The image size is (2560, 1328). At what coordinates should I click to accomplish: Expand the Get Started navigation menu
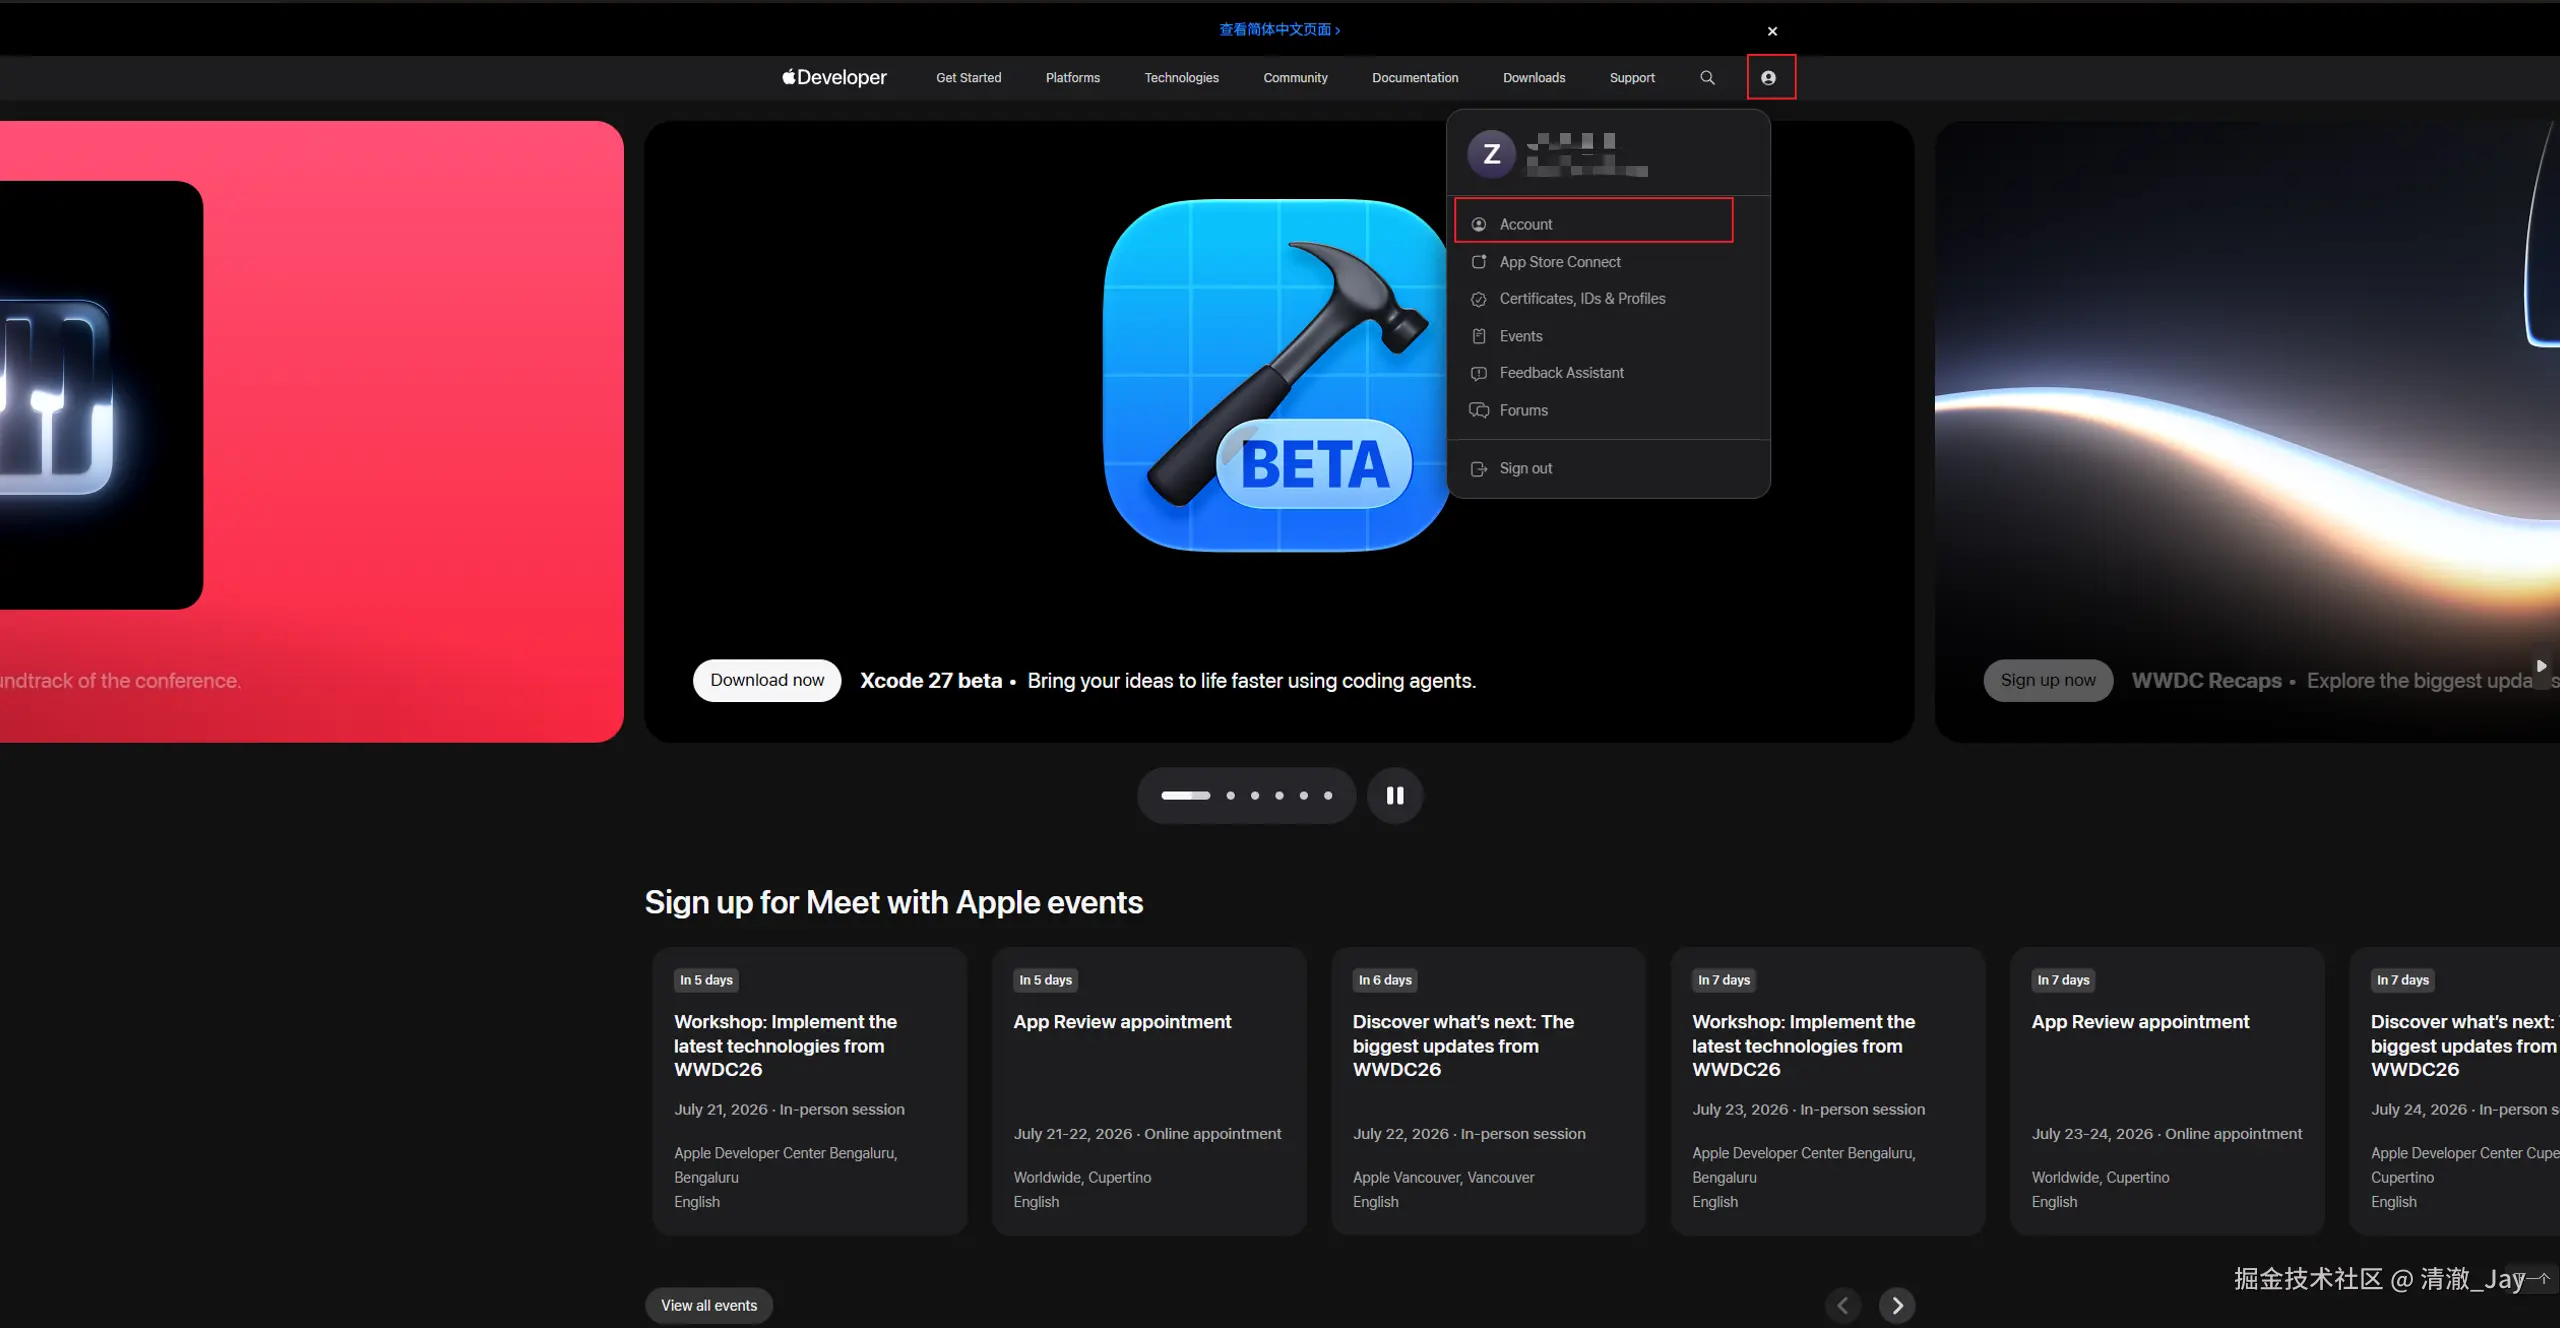[x=968, y=78]
